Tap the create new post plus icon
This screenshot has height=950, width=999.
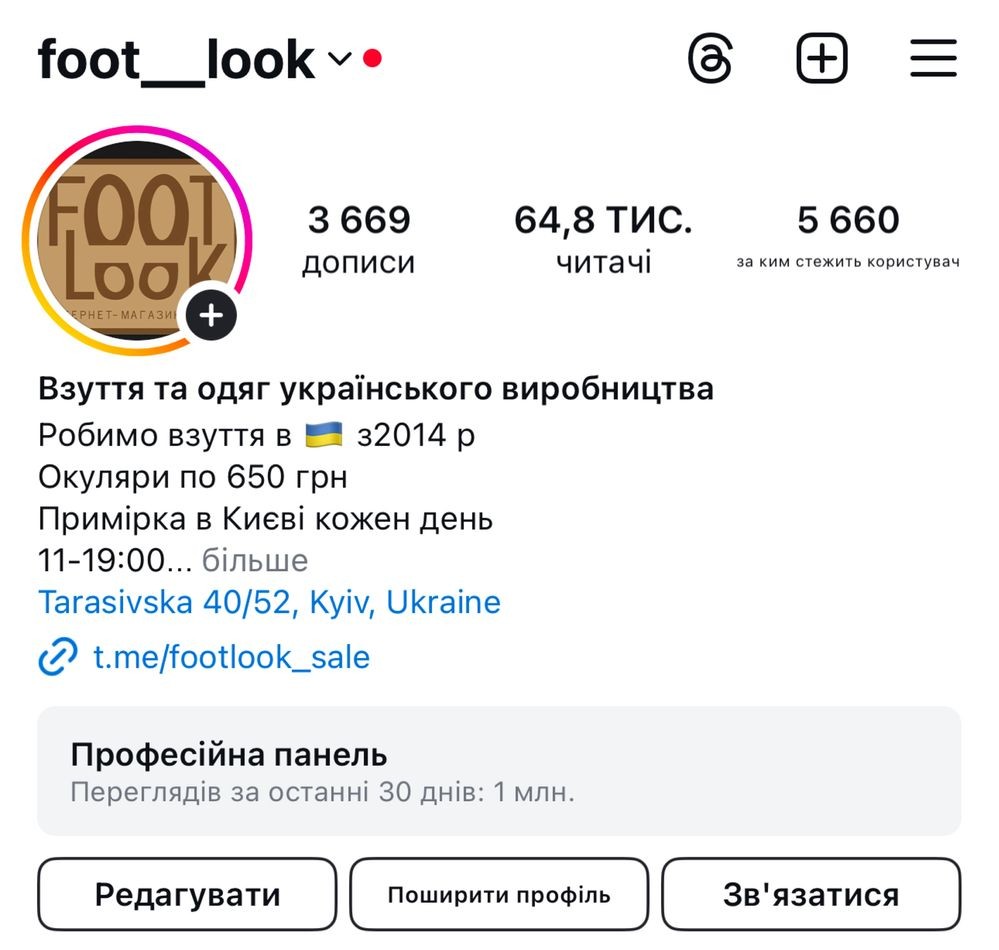(x=822, y=58)
